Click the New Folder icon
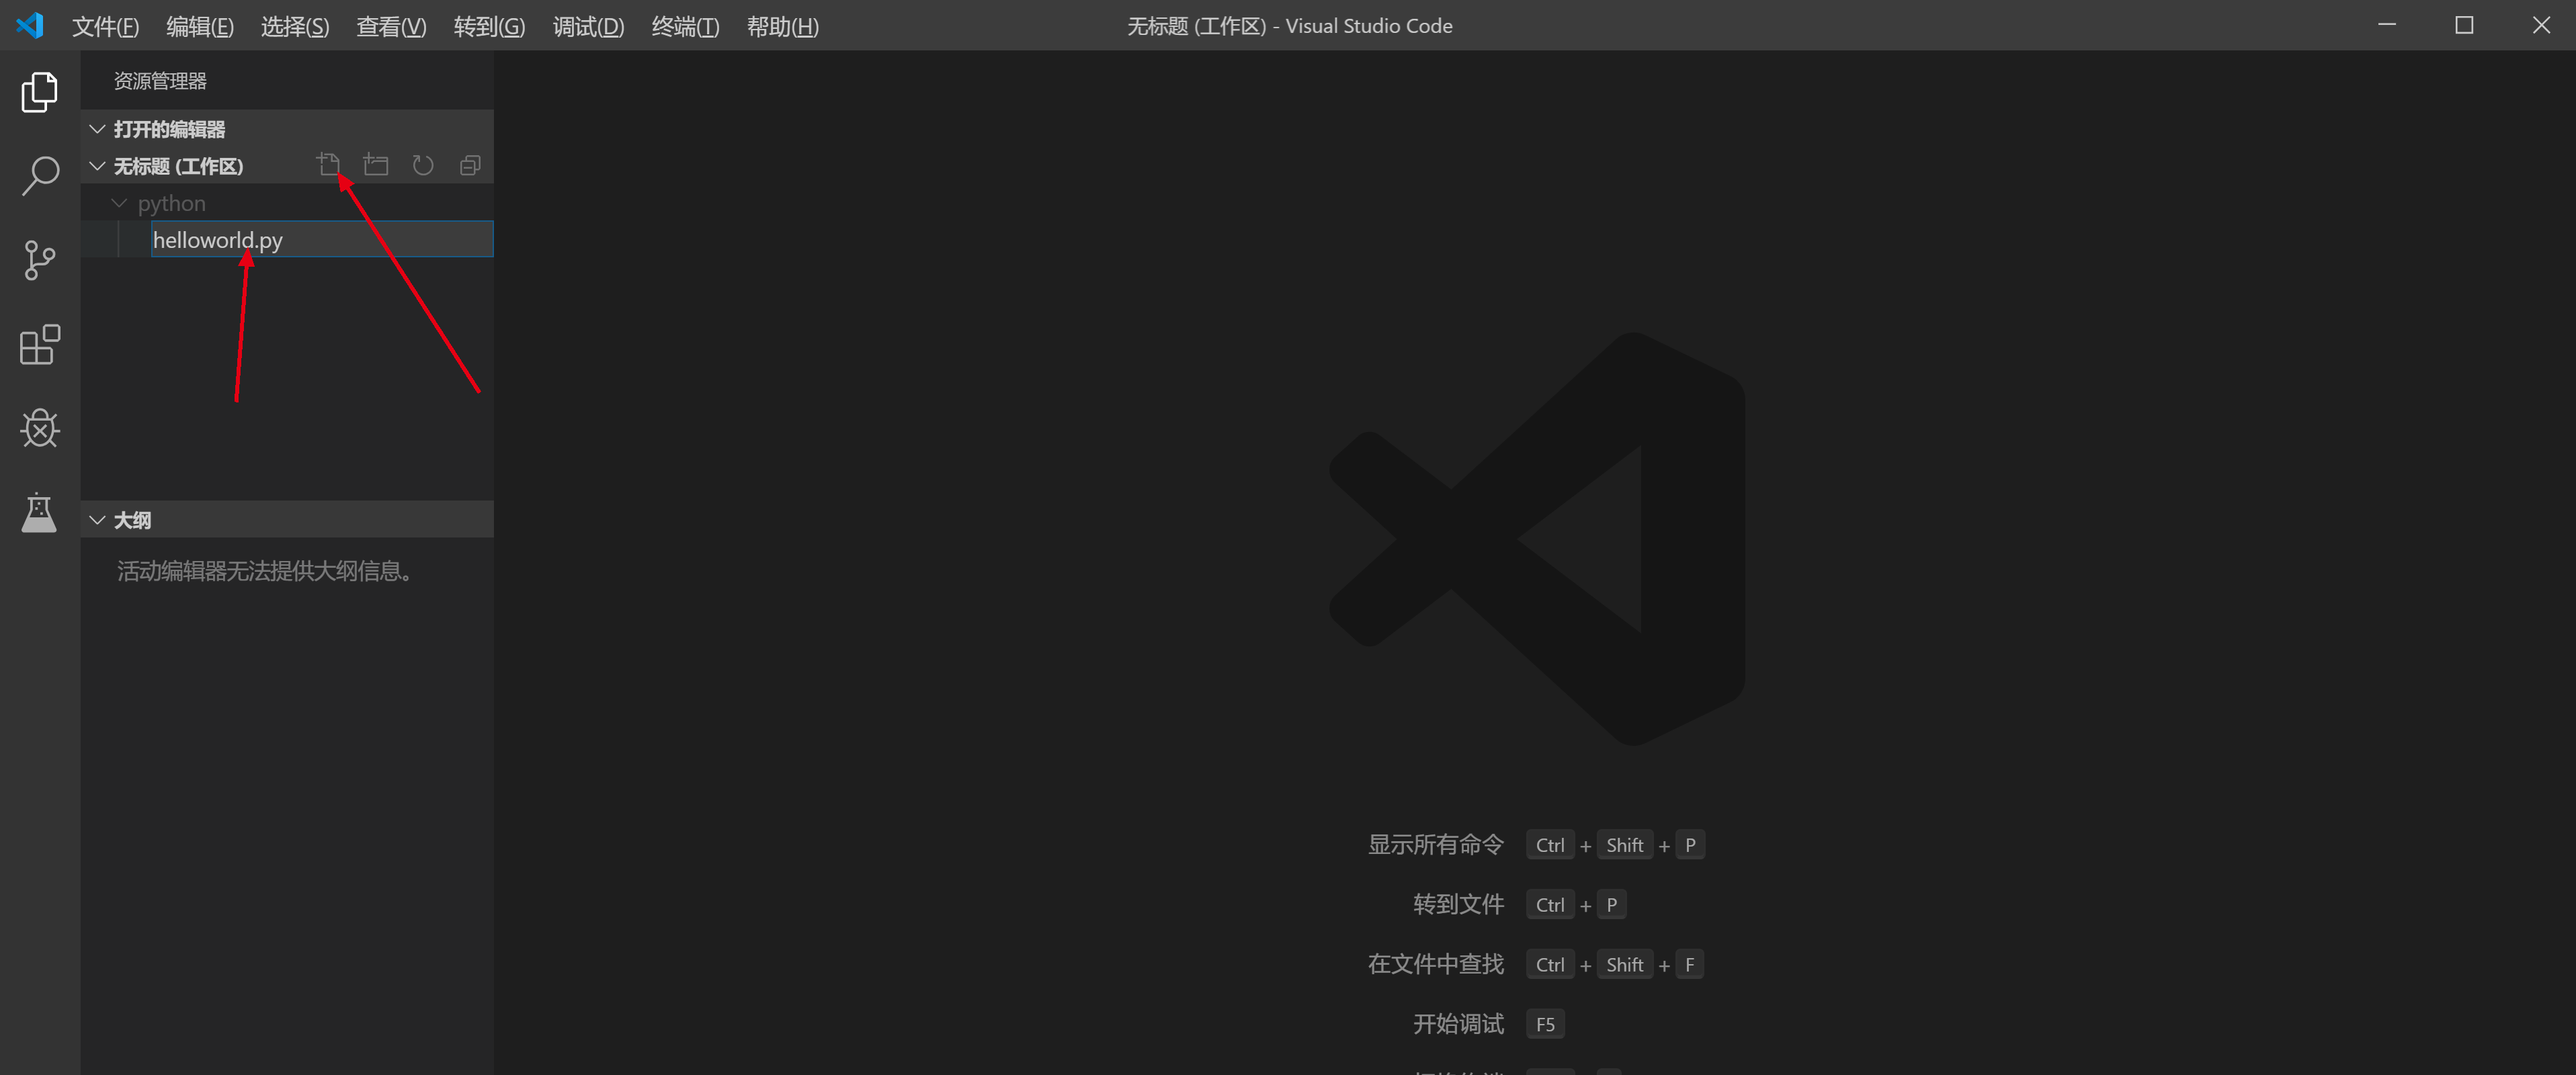The image size is (2576, 1075). coord(376,165)
